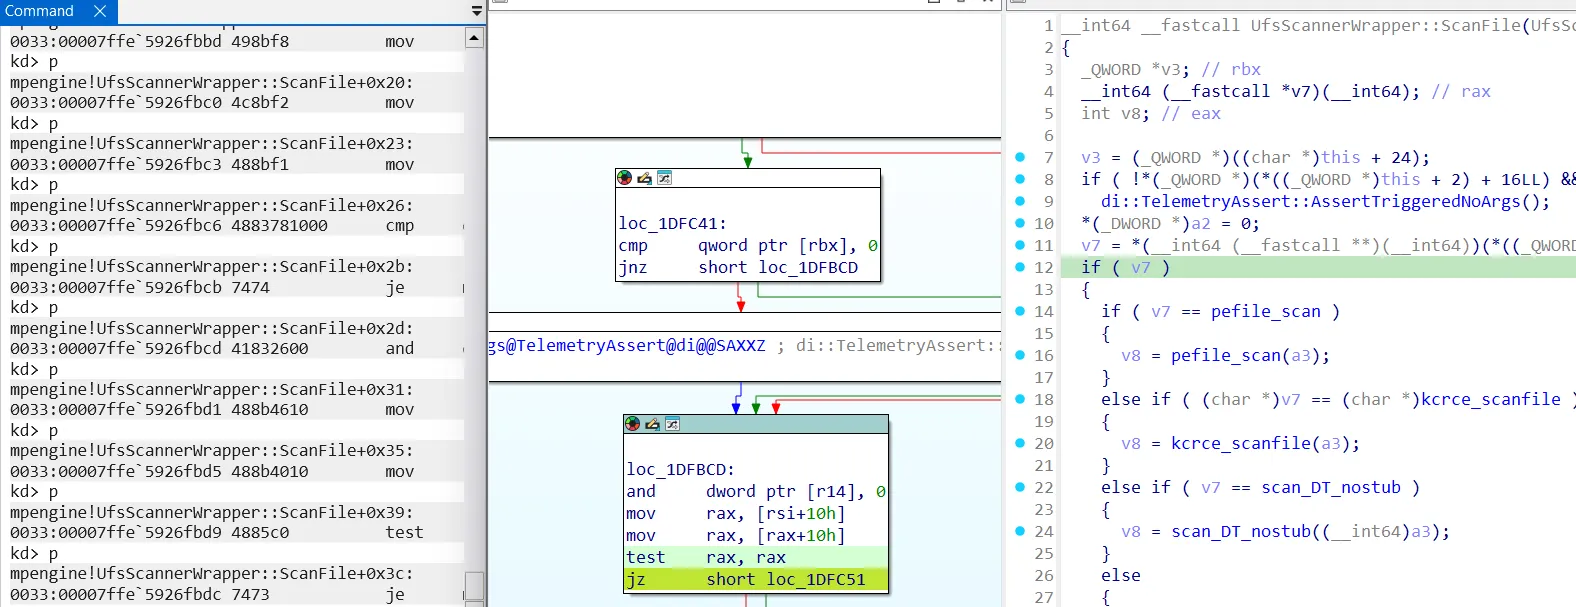Click pencil edit icon on loc_1DFC41 node
The width and height of the screenshot is (1576, 607).
click(644, 178)
